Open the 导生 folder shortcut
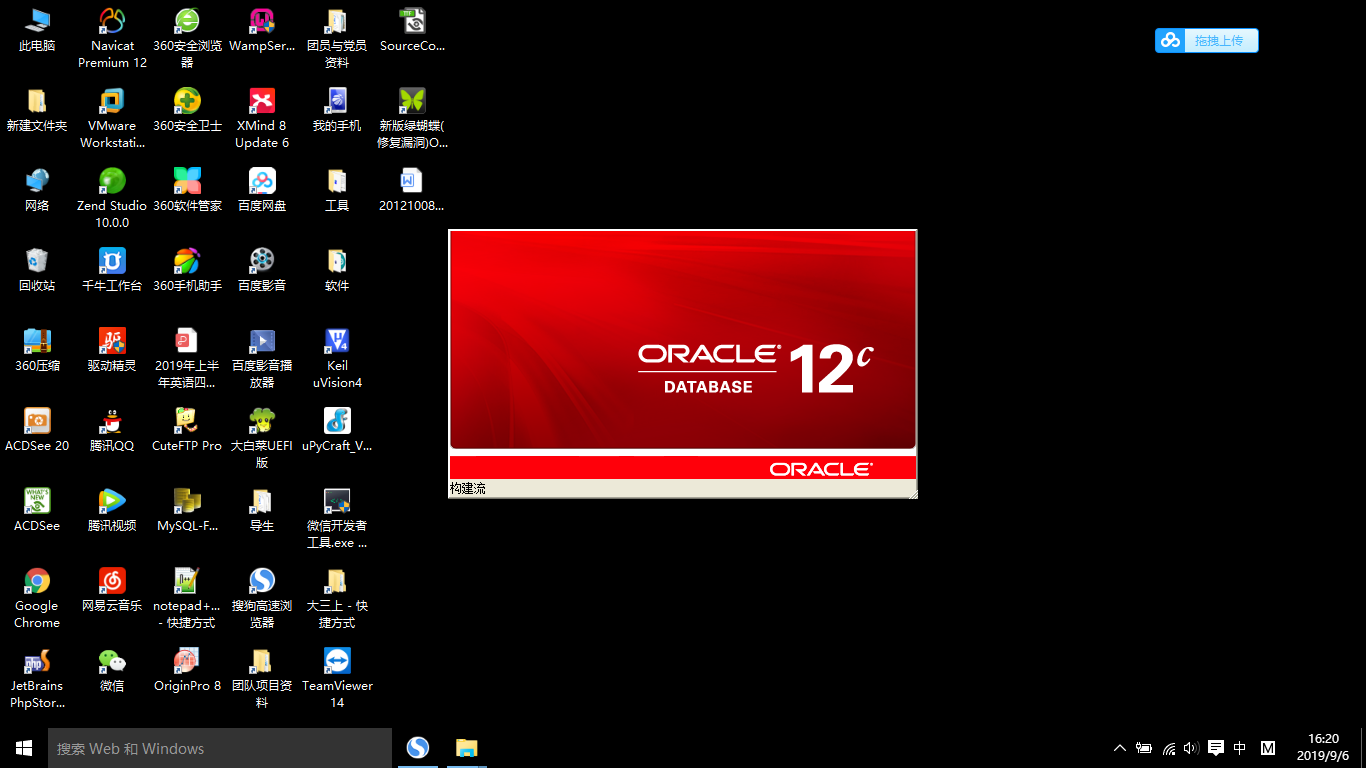Screen dimensions: 1366x768 pos(262,510)
